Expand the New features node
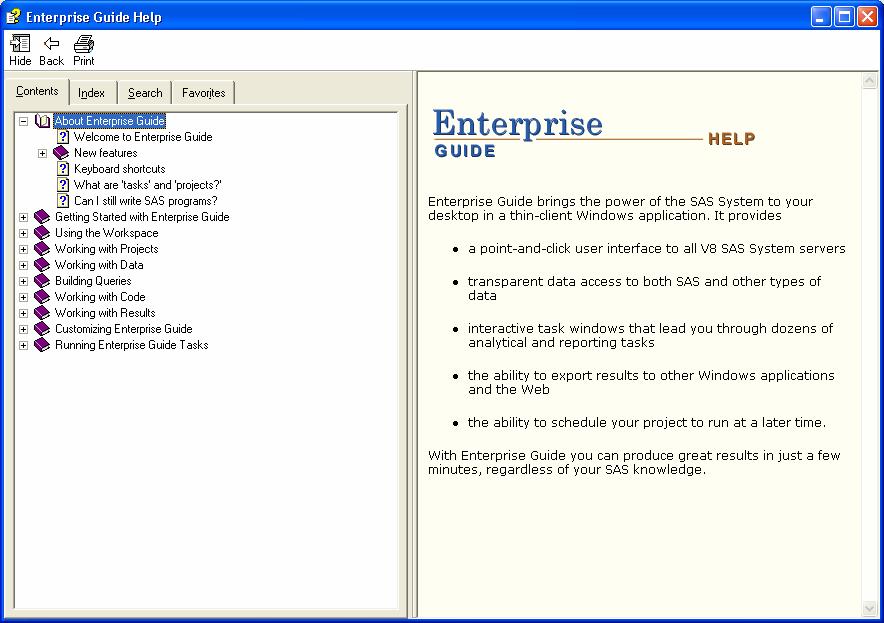The image size is (884, 623). pos(42,153)
